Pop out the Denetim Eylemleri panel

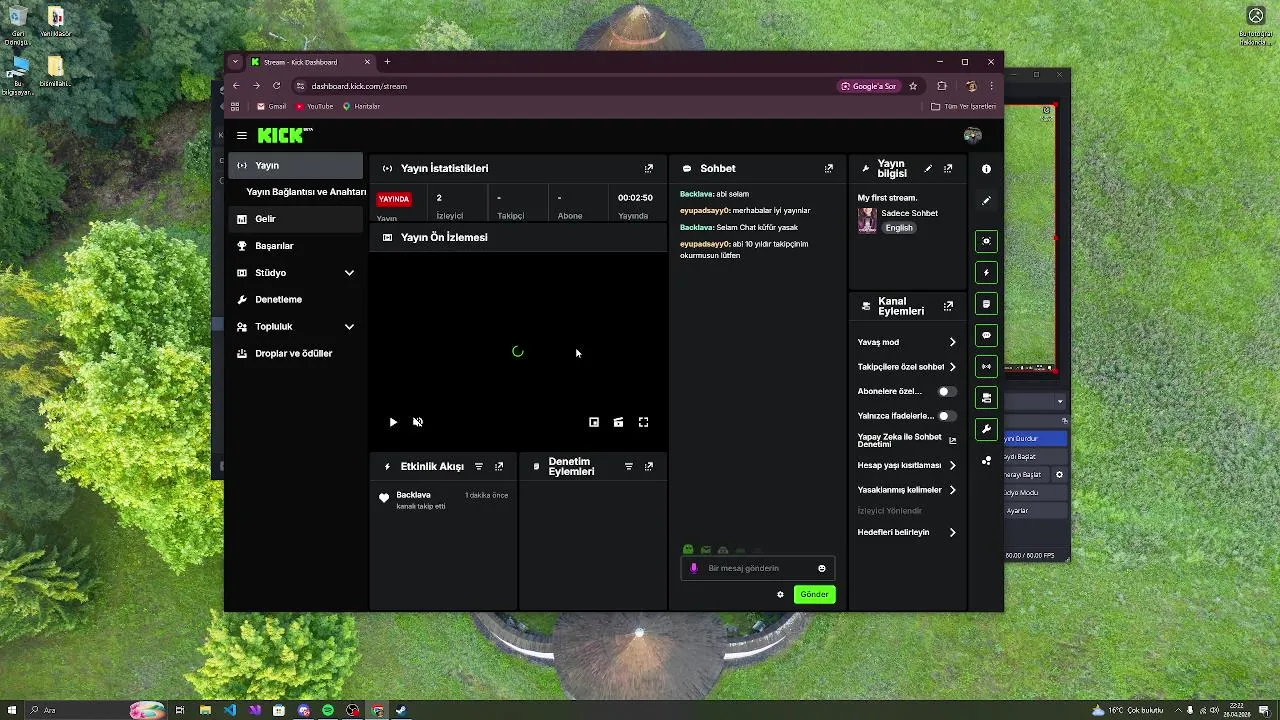[649, 466]
